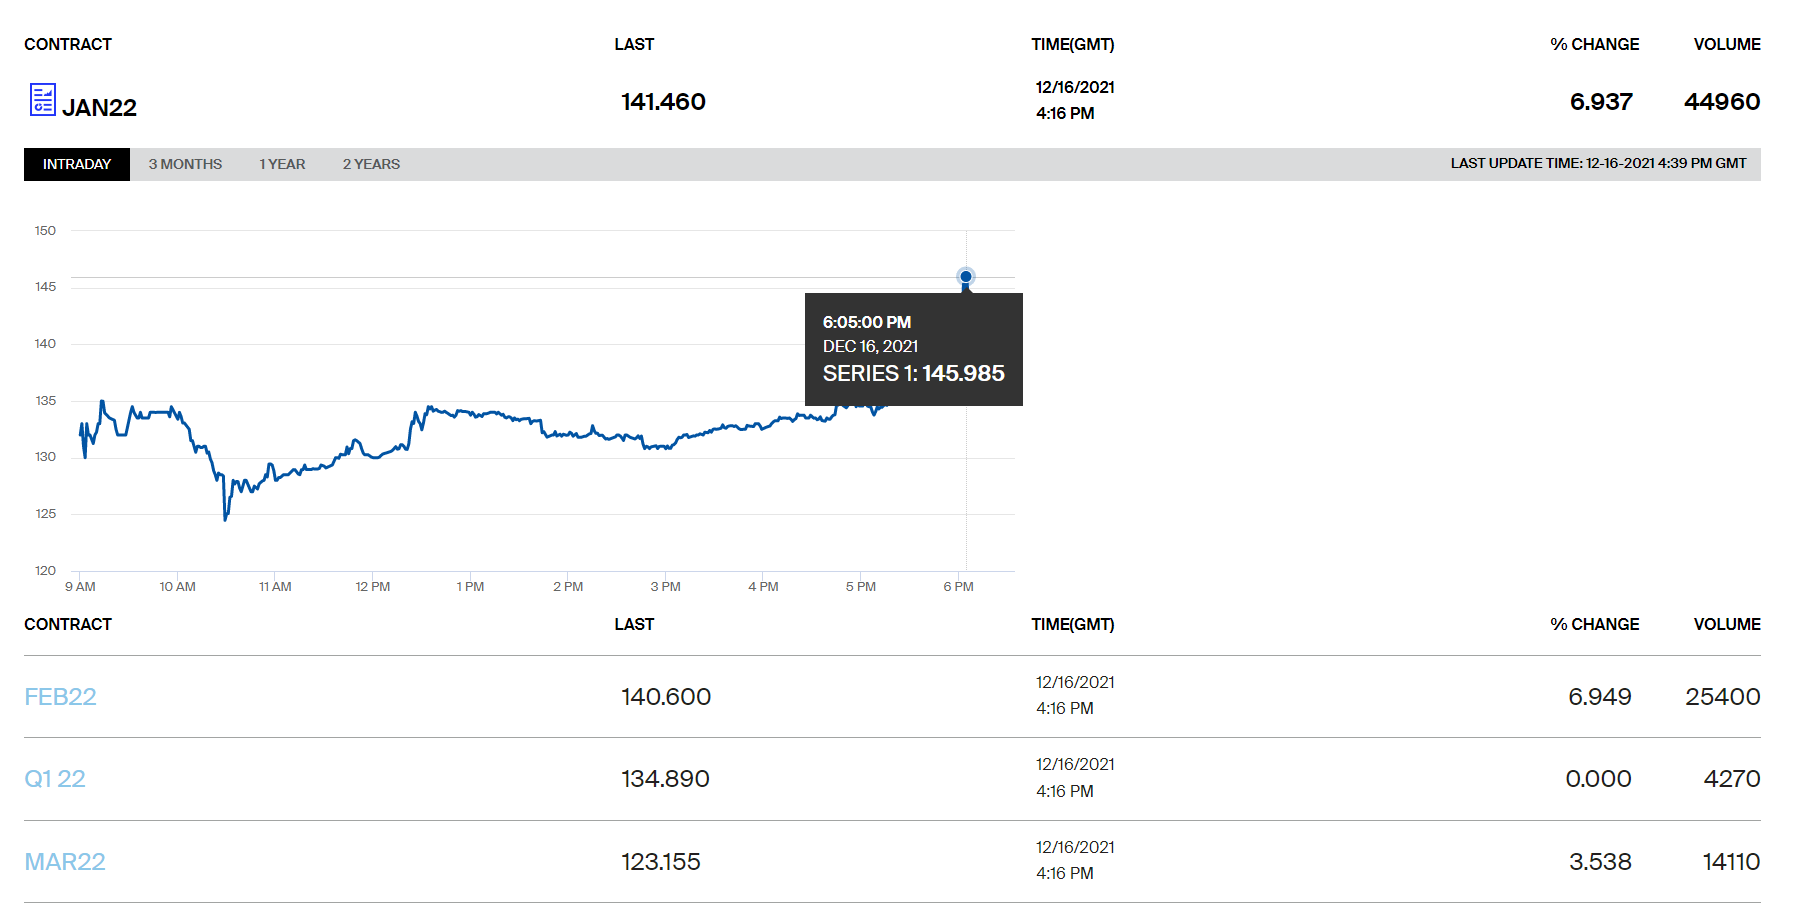Click the highlighted blue chart data point
Screen dimensions: 1804x921
pos(966,277)
